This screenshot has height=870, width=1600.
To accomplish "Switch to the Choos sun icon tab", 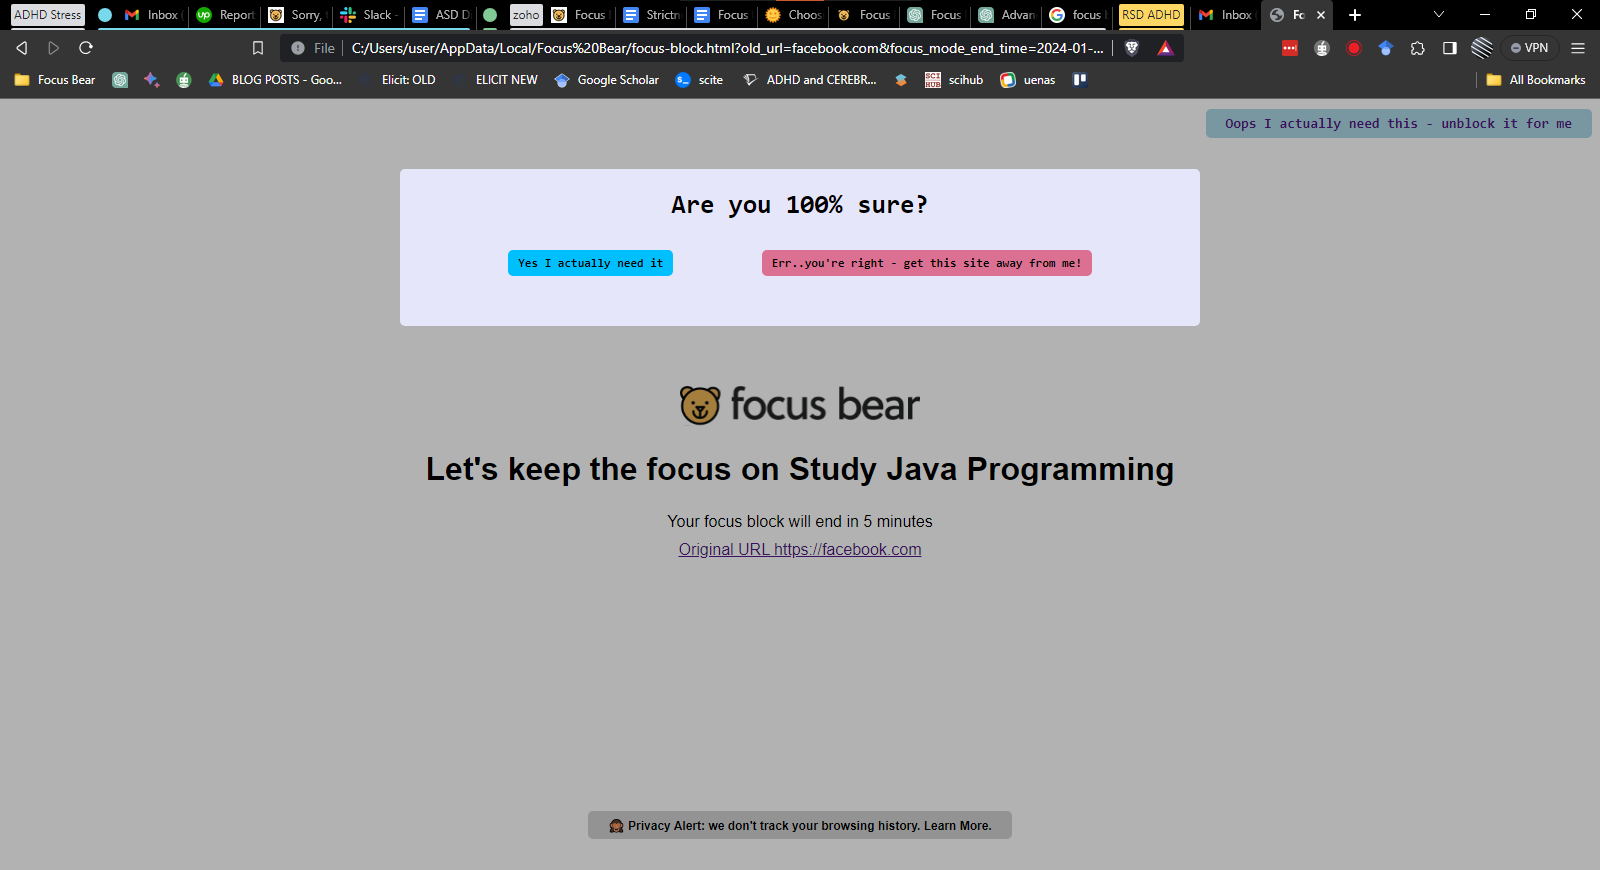I will [x=794, y=15].
